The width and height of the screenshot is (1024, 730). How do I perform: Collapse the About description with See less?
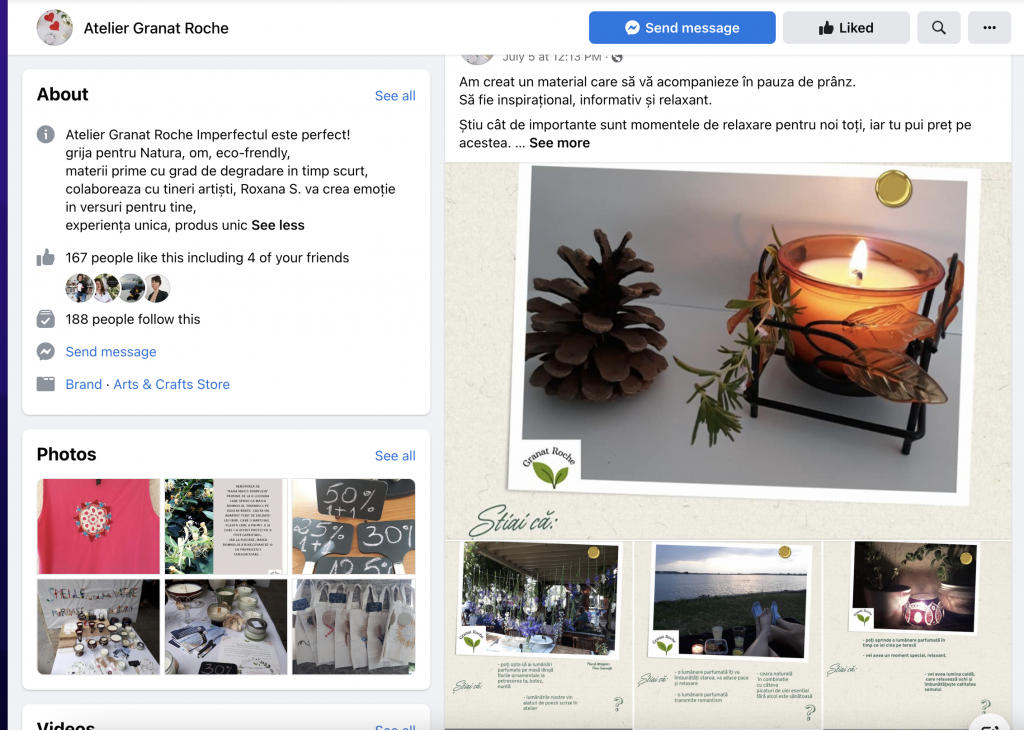tap(278, 225)
